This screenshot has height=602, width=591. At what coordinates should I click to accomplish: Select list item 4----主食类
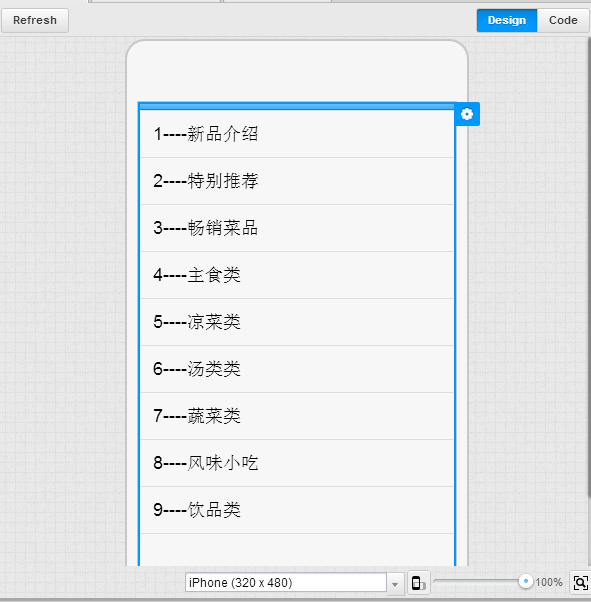point(297,275)
